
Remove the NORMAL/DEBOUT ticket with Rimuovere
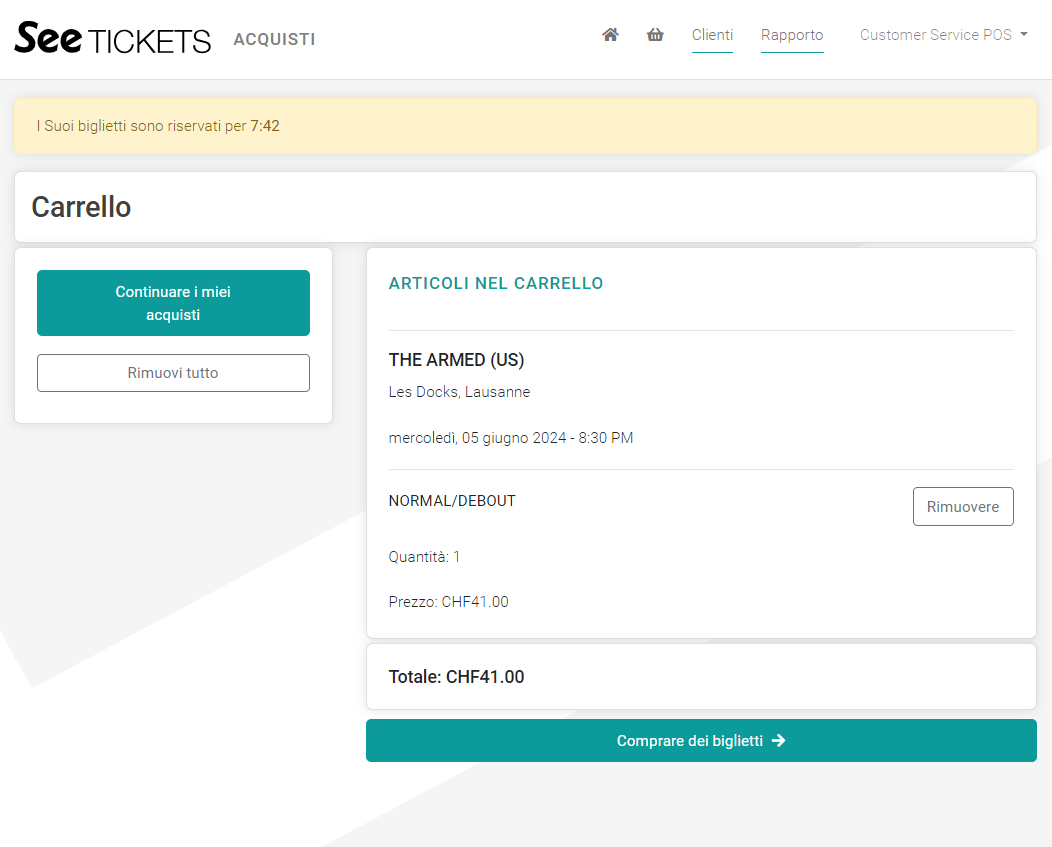pos(963,507)
